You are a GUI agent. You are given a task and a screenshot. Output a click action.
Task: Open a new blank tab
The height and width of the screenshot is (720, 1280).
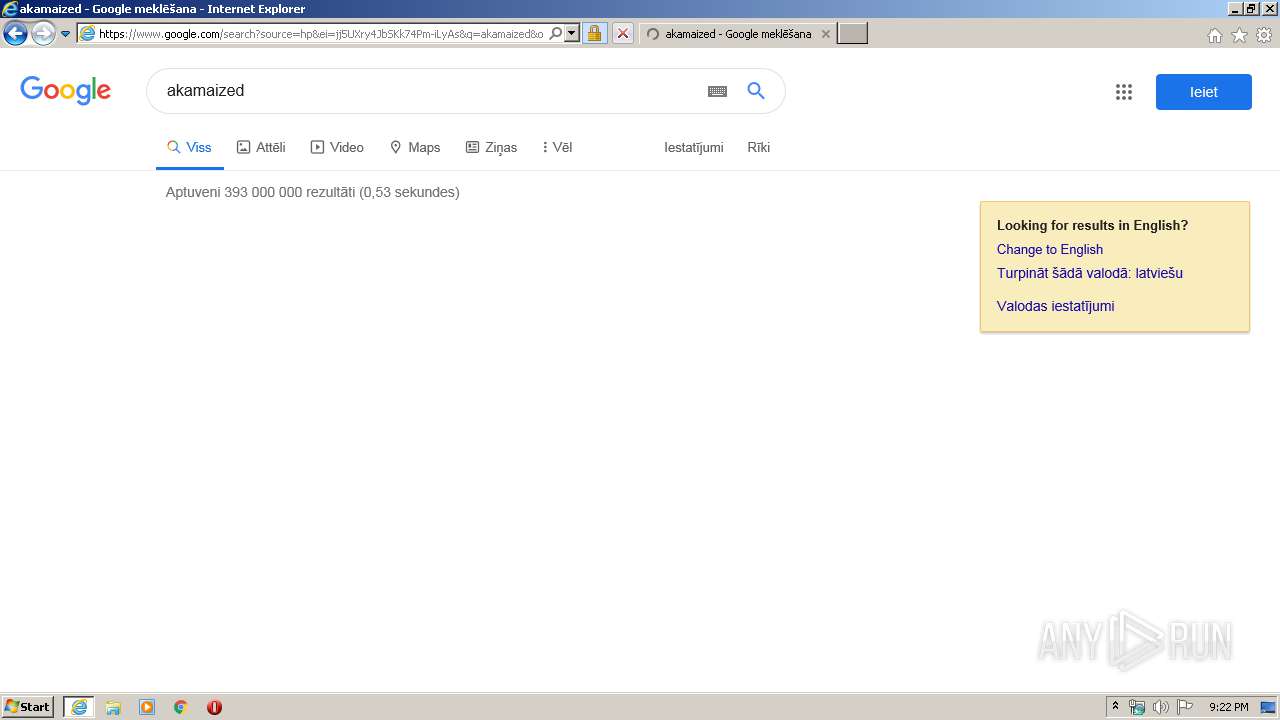coord(852,34)
